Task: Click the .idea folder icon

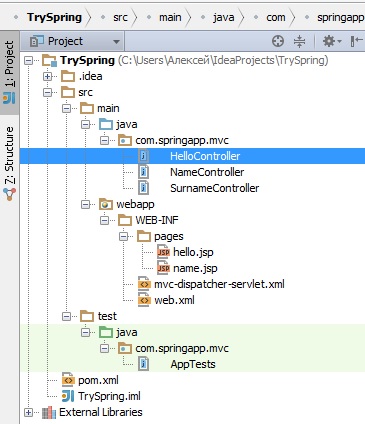Action: coord(68,76)
